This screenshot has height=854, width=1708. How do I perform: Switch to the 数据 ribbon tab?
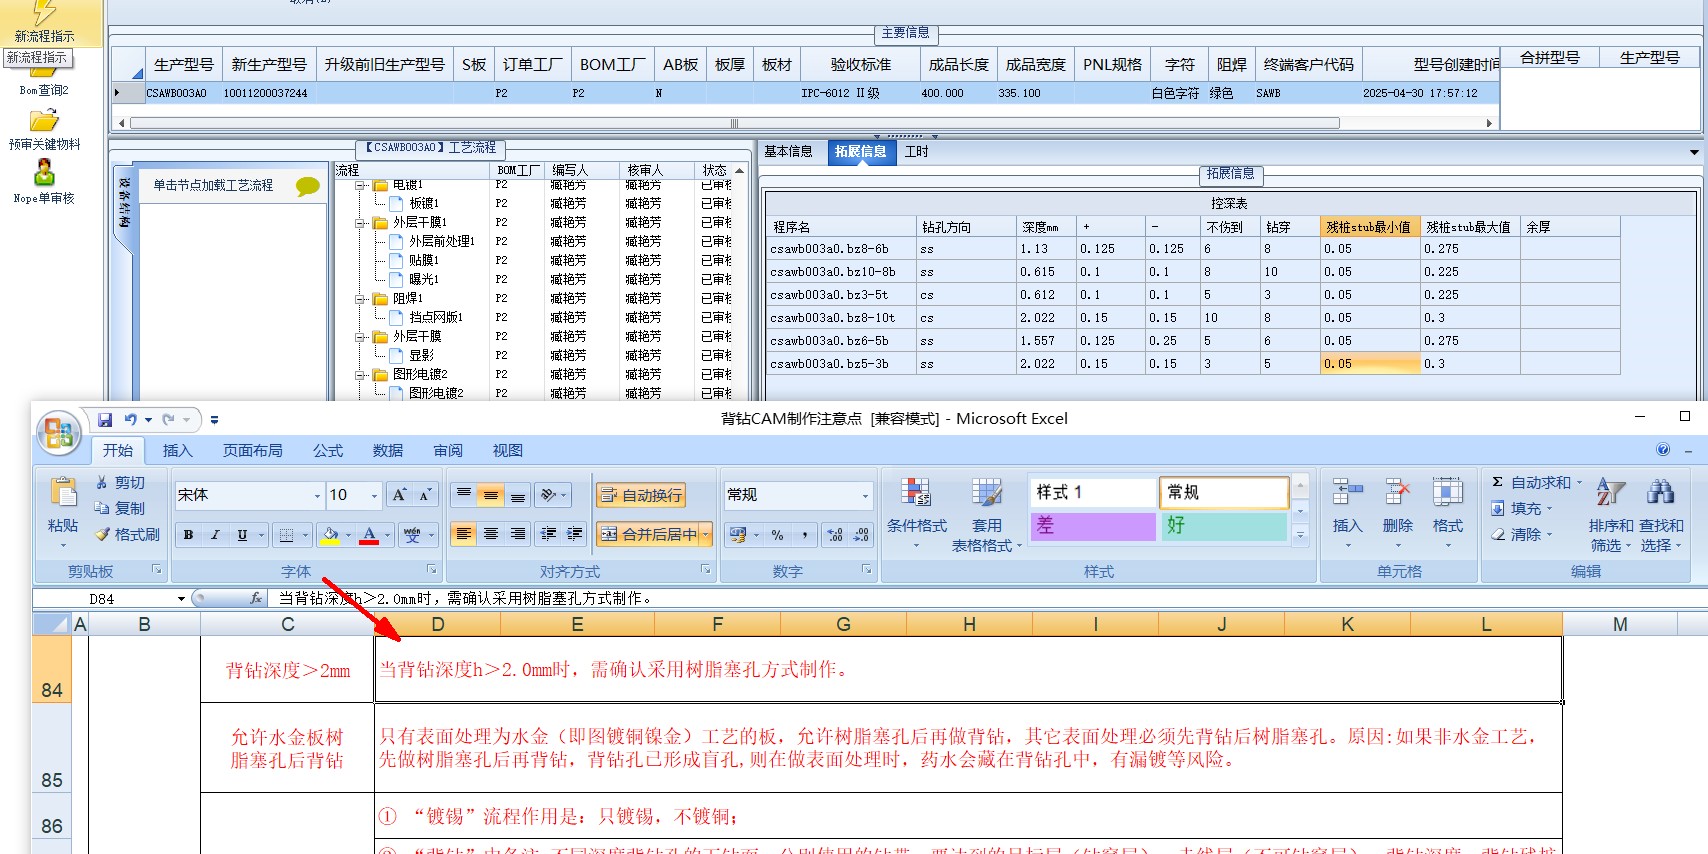387,451
